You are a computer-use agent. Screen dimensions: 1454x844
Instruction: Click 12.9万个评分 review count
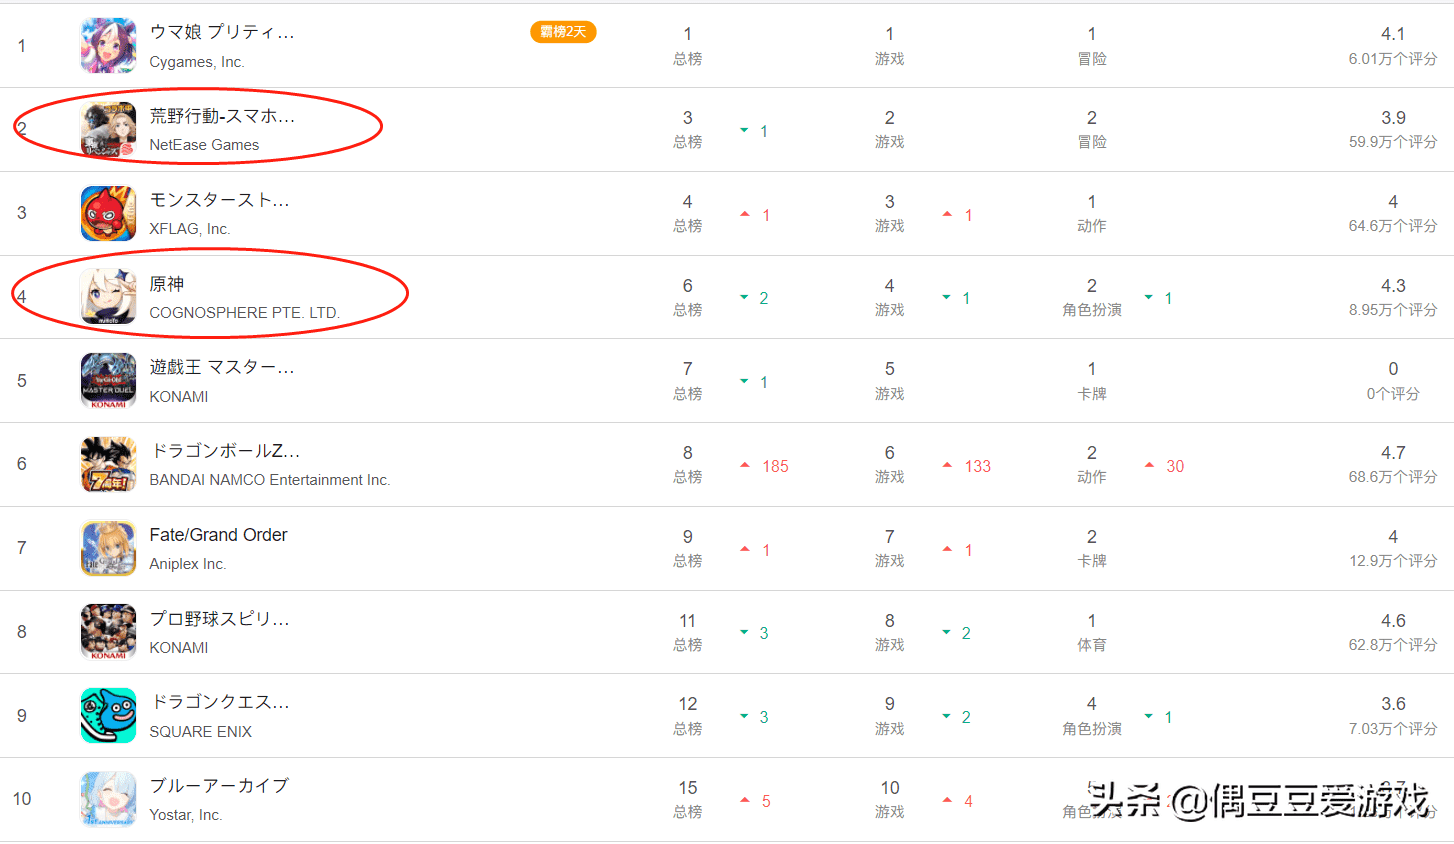tap(1393, 561)
